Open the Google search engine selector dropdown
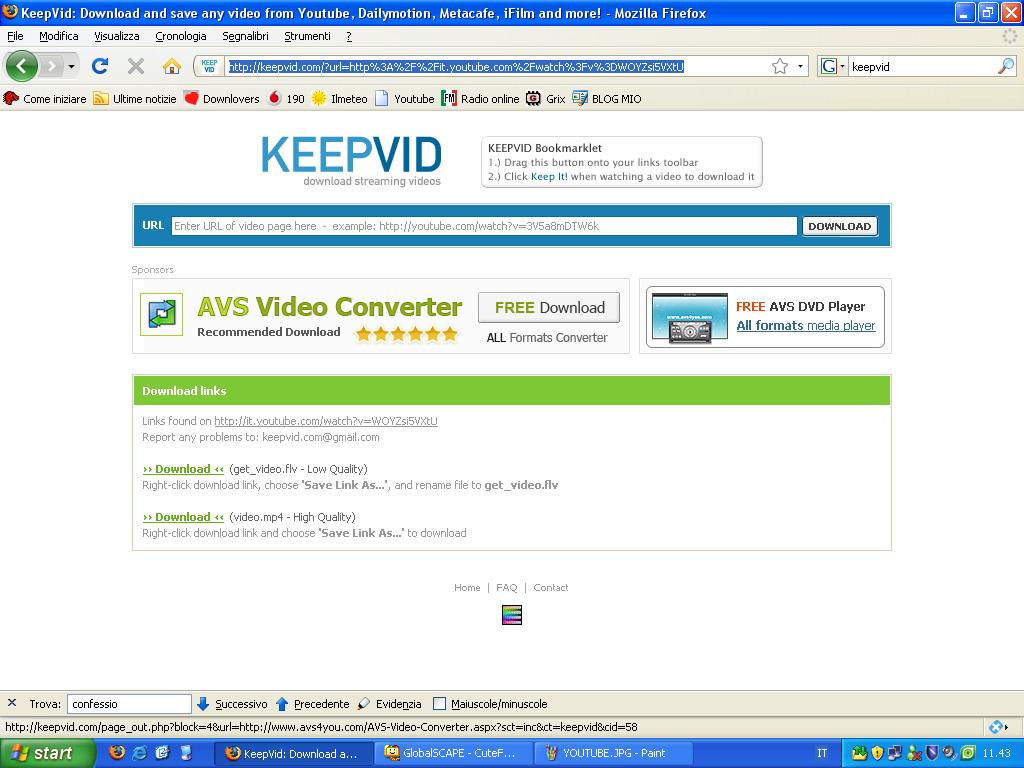The height and width of the screenshot is (768, 1024). 833,66
